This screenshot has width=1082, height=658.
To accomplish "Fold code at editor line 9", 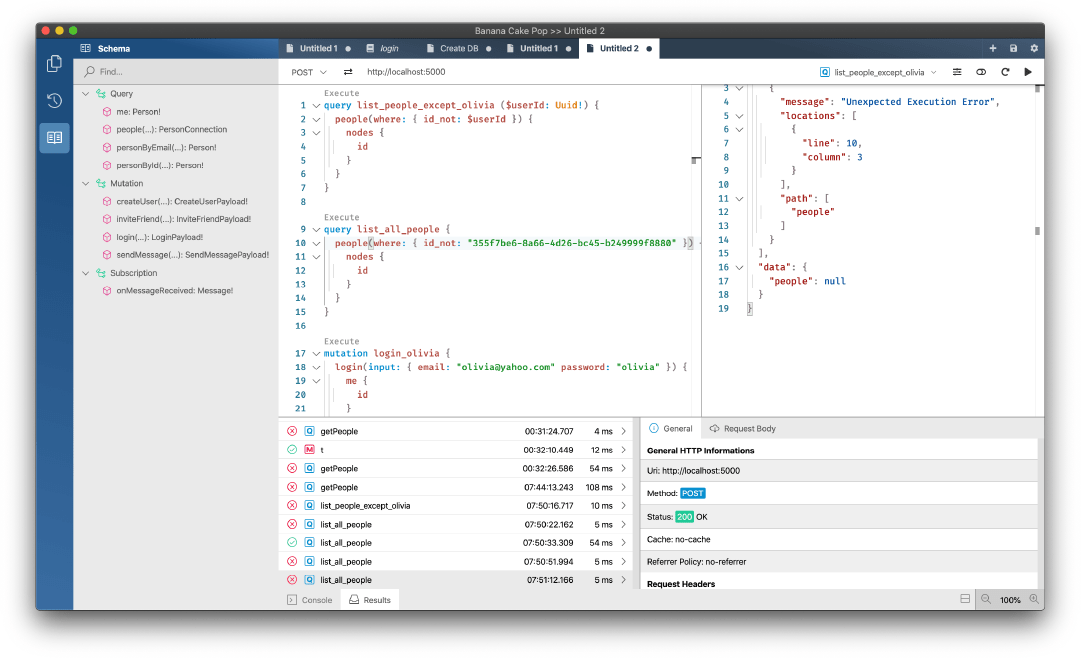I will [x=316, y=230].
